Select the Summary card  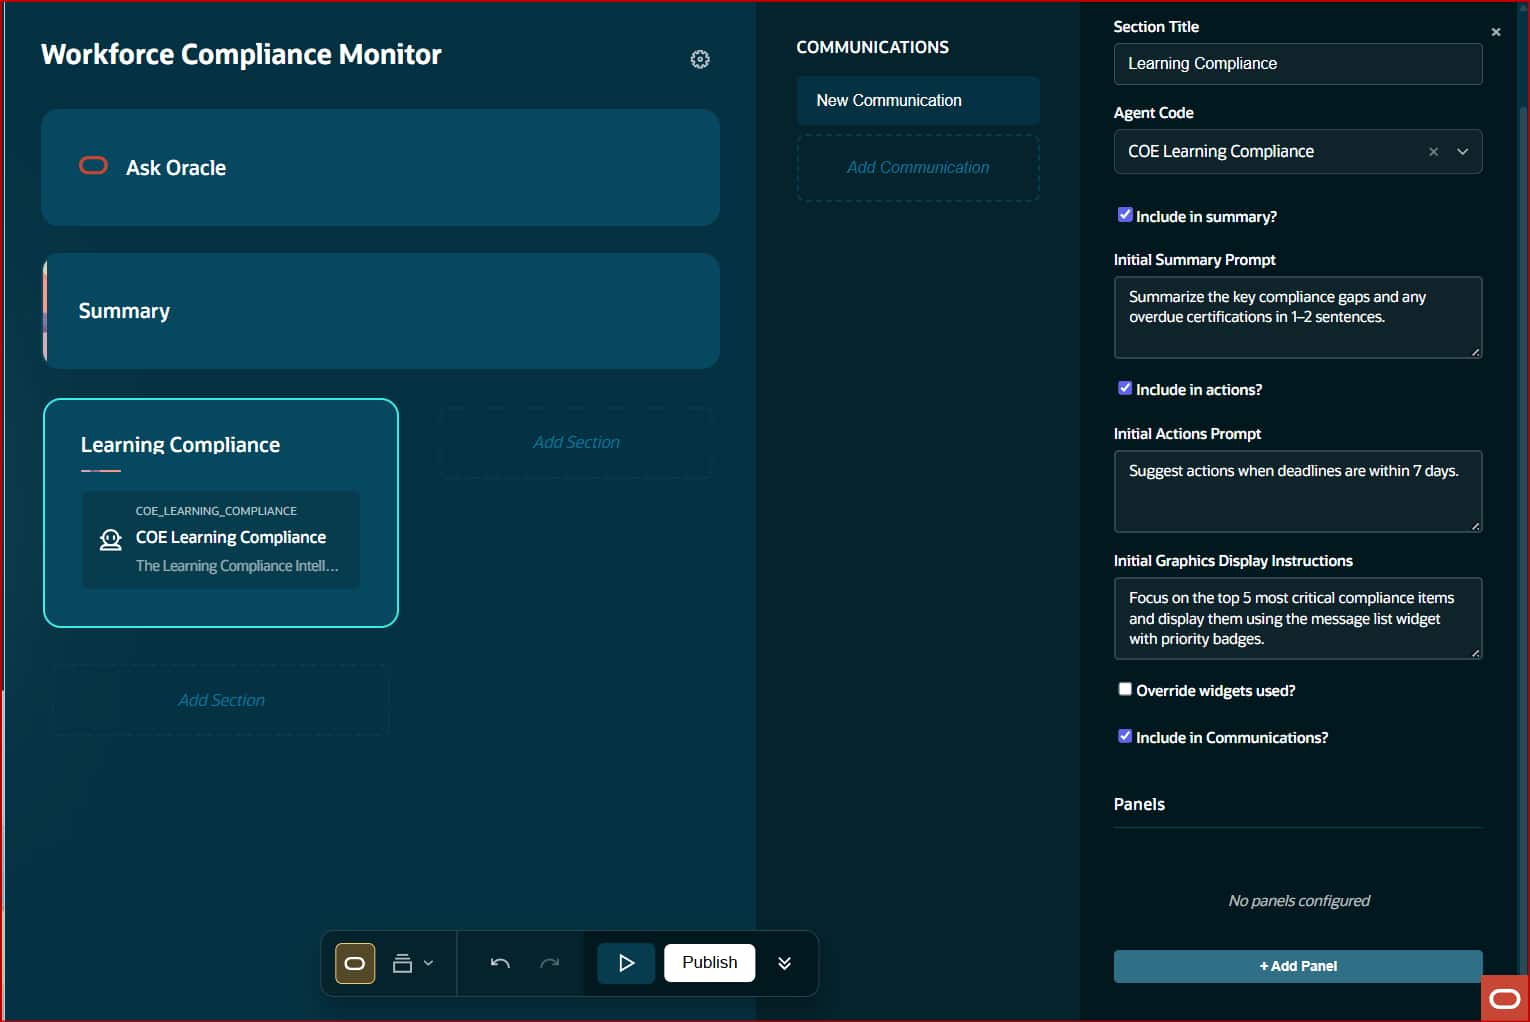[380, 311]
